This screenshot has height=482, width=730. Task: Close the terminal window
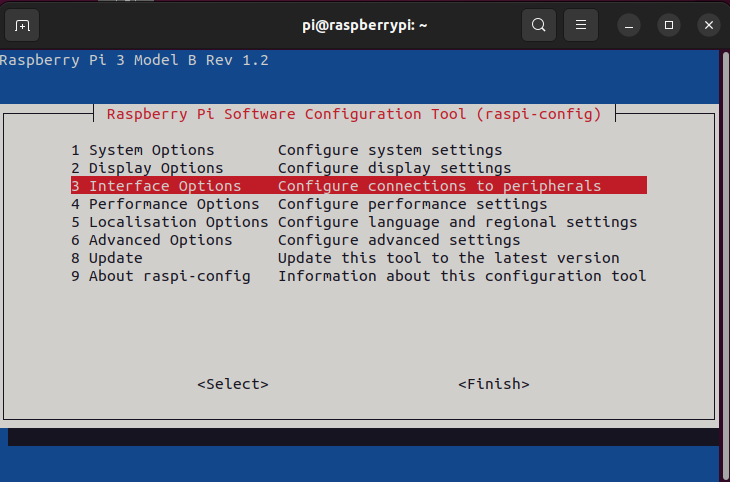pyautogui.click(x=709, y=25)
